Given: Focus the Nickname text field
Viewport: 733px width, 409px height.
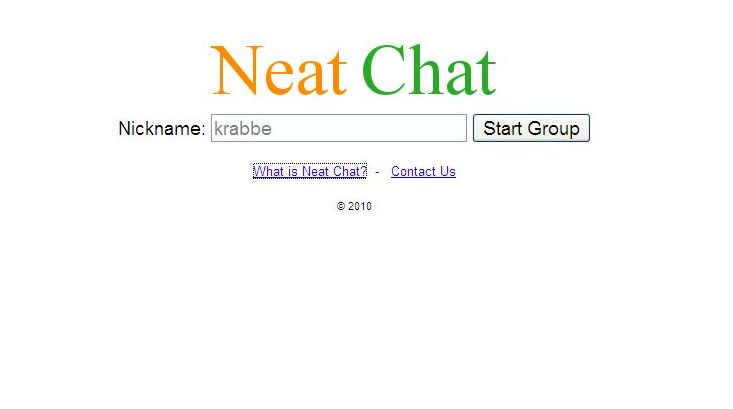Looking at the screenshot, I should (338, 128).
